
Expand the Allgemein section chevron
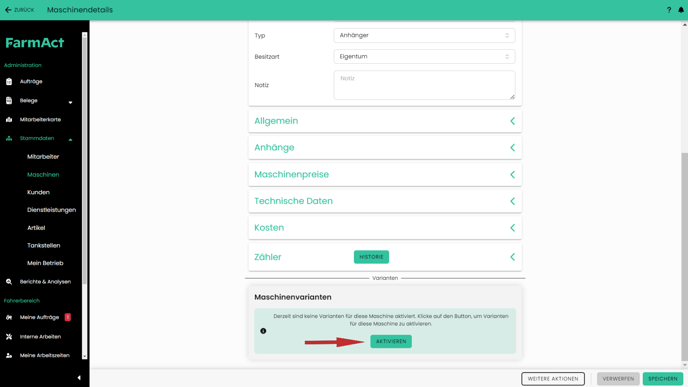[512, 121]
